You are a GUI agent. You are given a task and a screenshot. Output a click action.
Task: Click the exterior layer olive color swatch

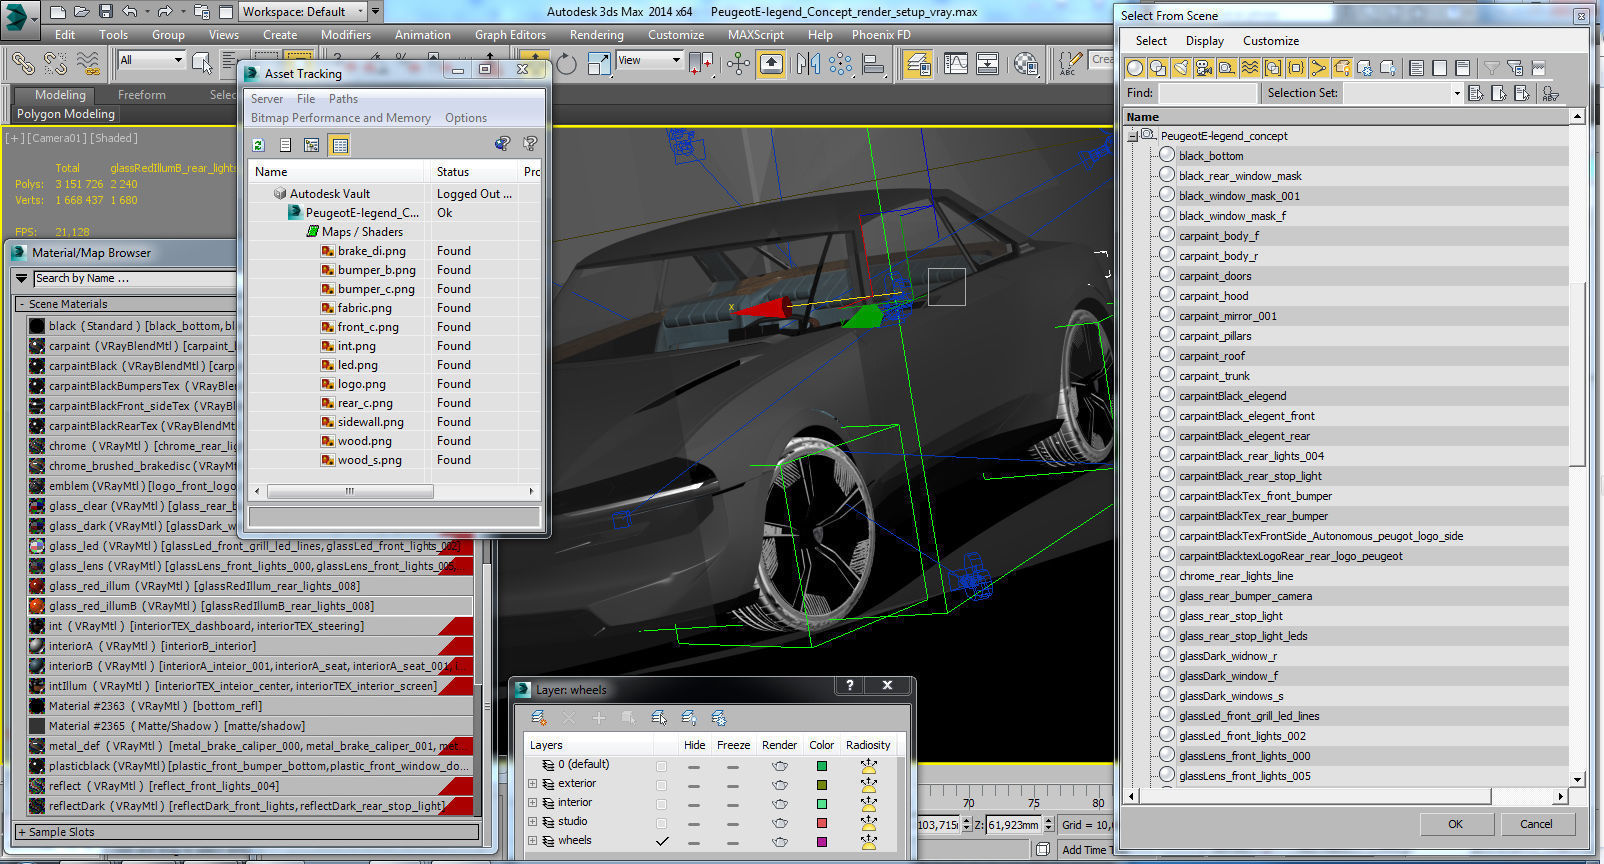pyautogui.click(x=822, y=785)
